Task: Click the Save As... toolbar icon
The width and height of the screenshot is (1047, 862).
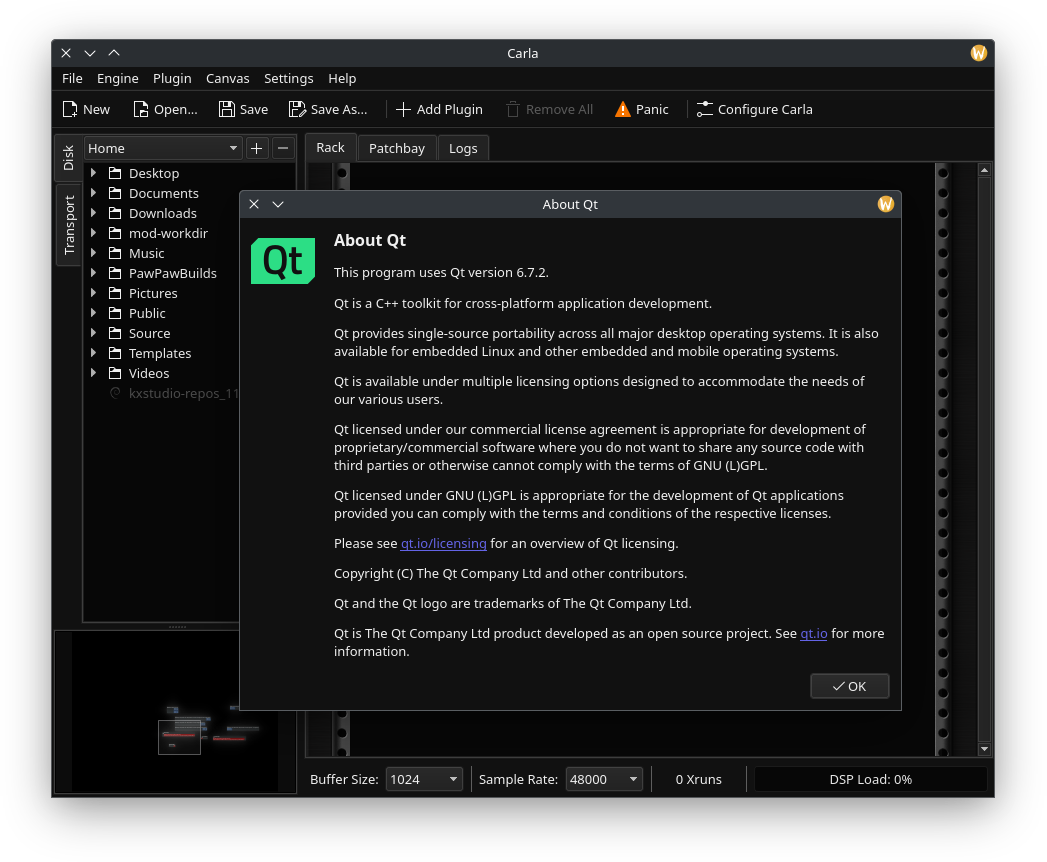Action: 297,110
